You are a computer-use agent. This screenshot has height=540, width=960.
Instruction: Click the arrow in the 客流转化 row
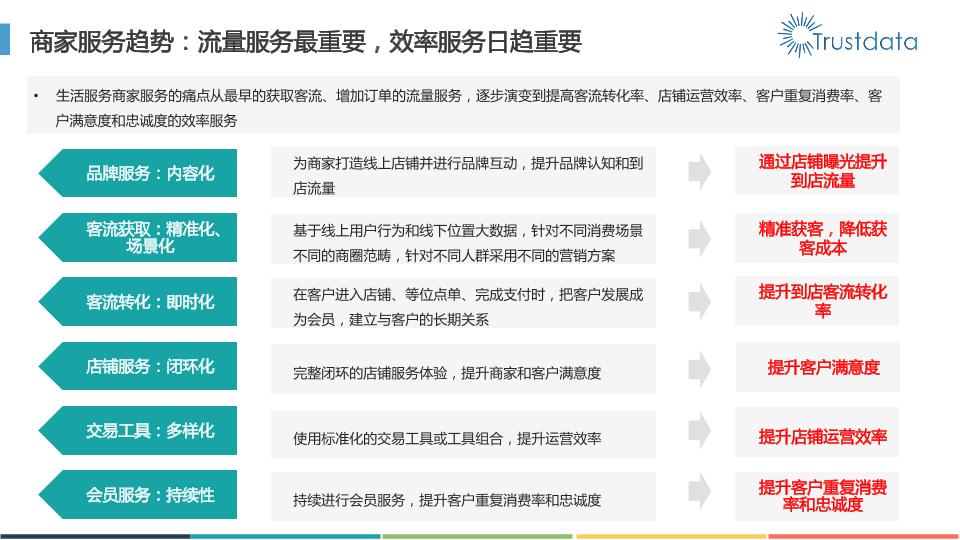coord(699,301)
